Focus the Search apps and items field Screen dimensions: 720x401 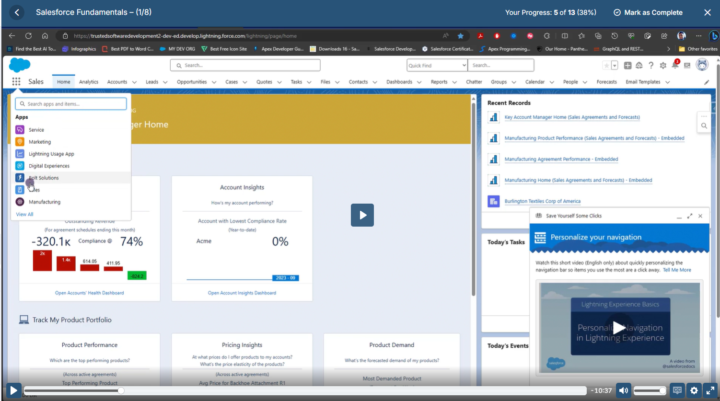pos(71,104)
